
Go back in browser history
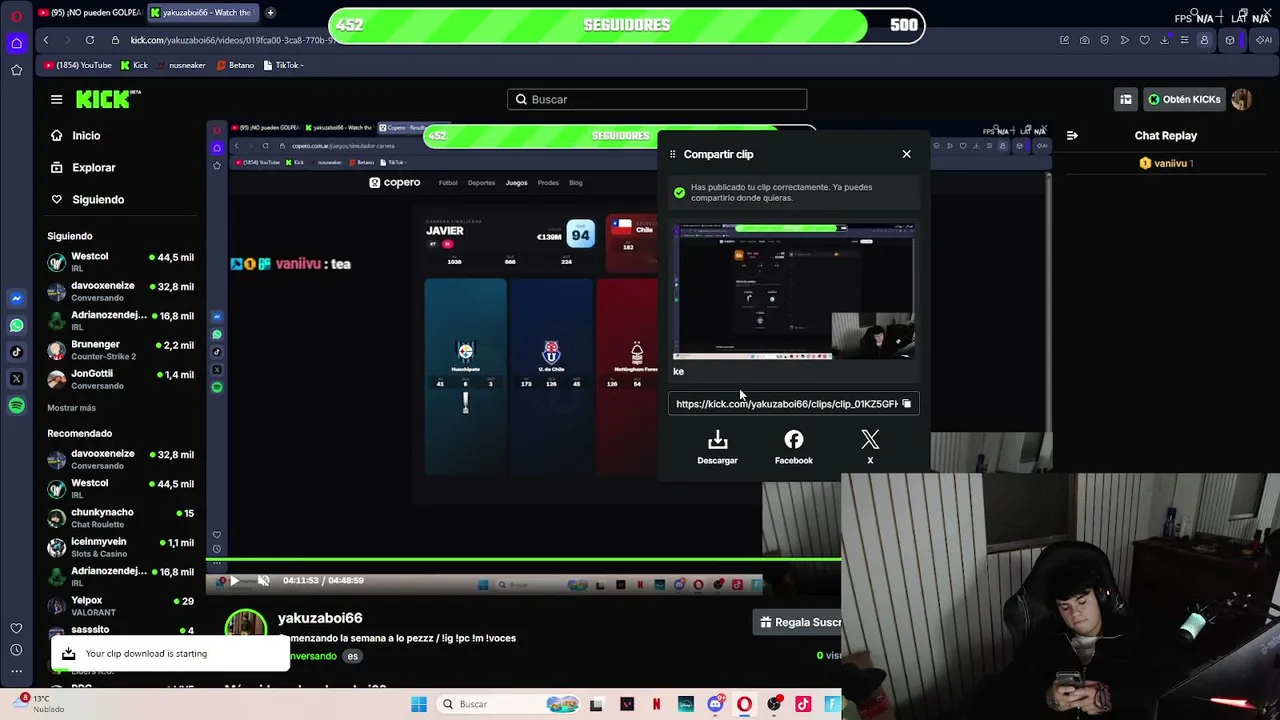coord(46,40)
